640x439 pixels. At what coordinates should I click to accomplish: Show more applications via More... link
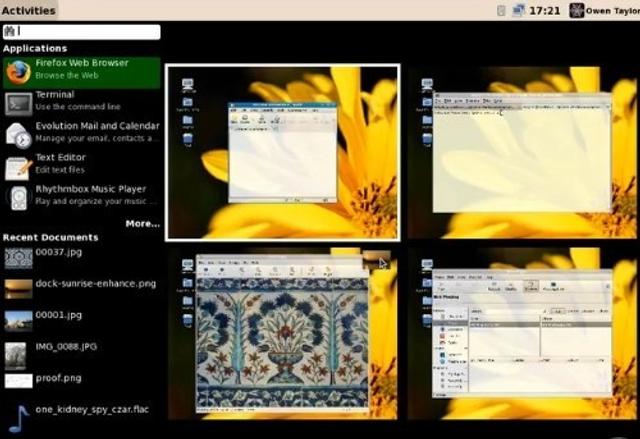point(142,223)
